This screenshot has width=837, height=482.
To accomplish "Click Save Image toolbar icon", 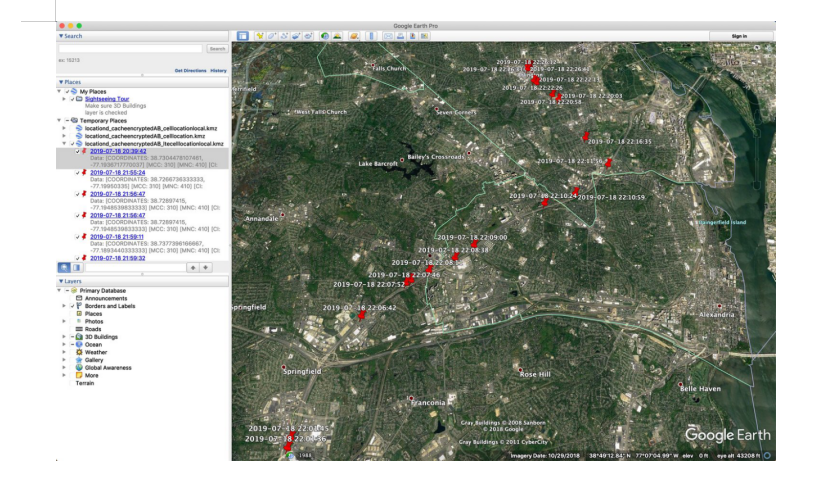I will pos(413,36).
